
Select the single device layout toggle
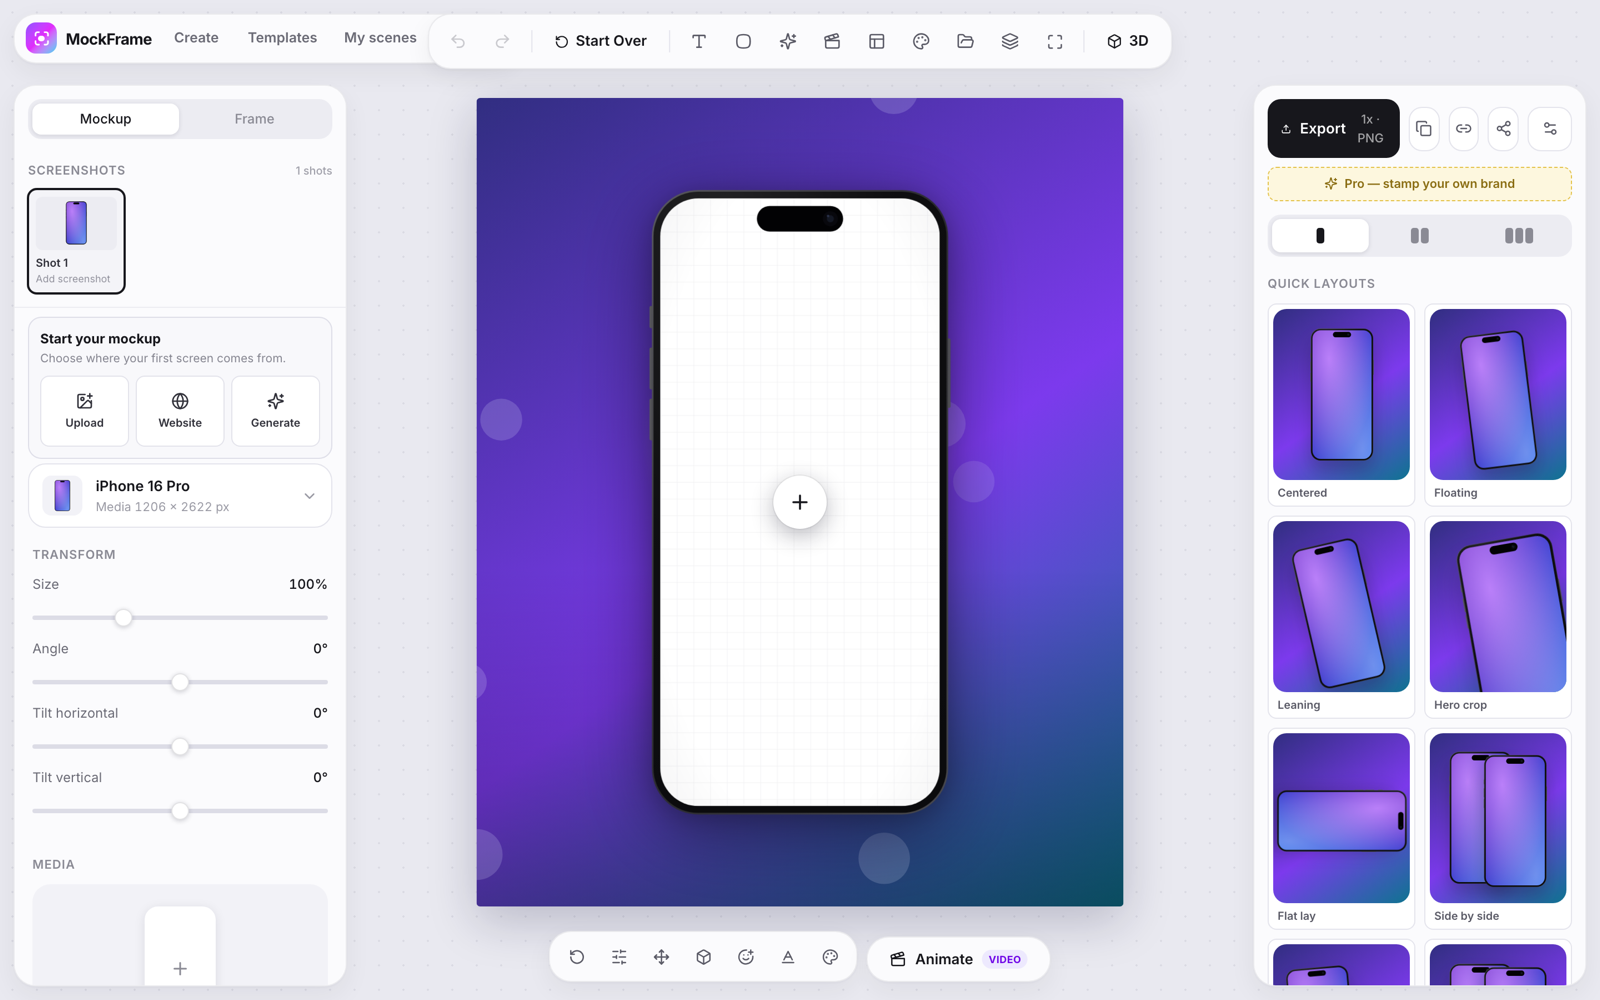[1320, 236]
